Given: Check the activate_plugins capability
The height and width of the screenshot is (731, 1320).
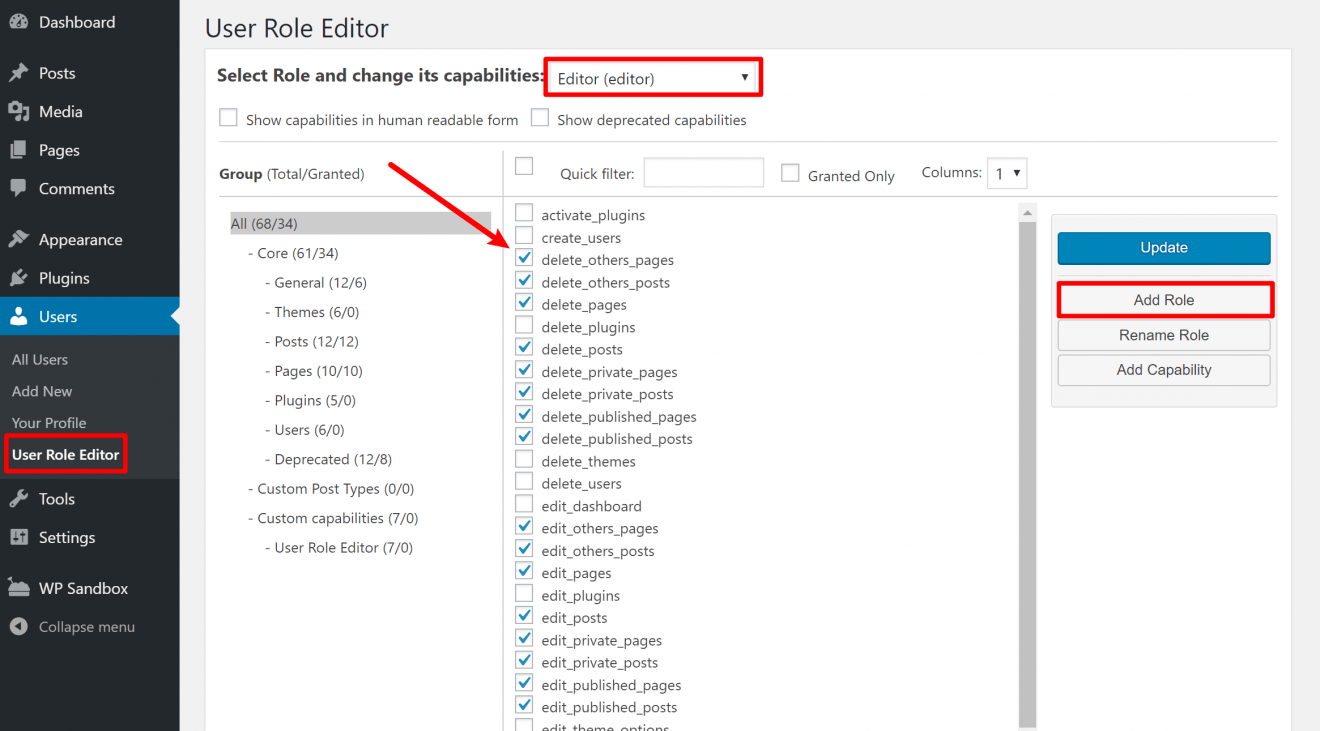Looking at the screenshot, I should pos(524,212).
